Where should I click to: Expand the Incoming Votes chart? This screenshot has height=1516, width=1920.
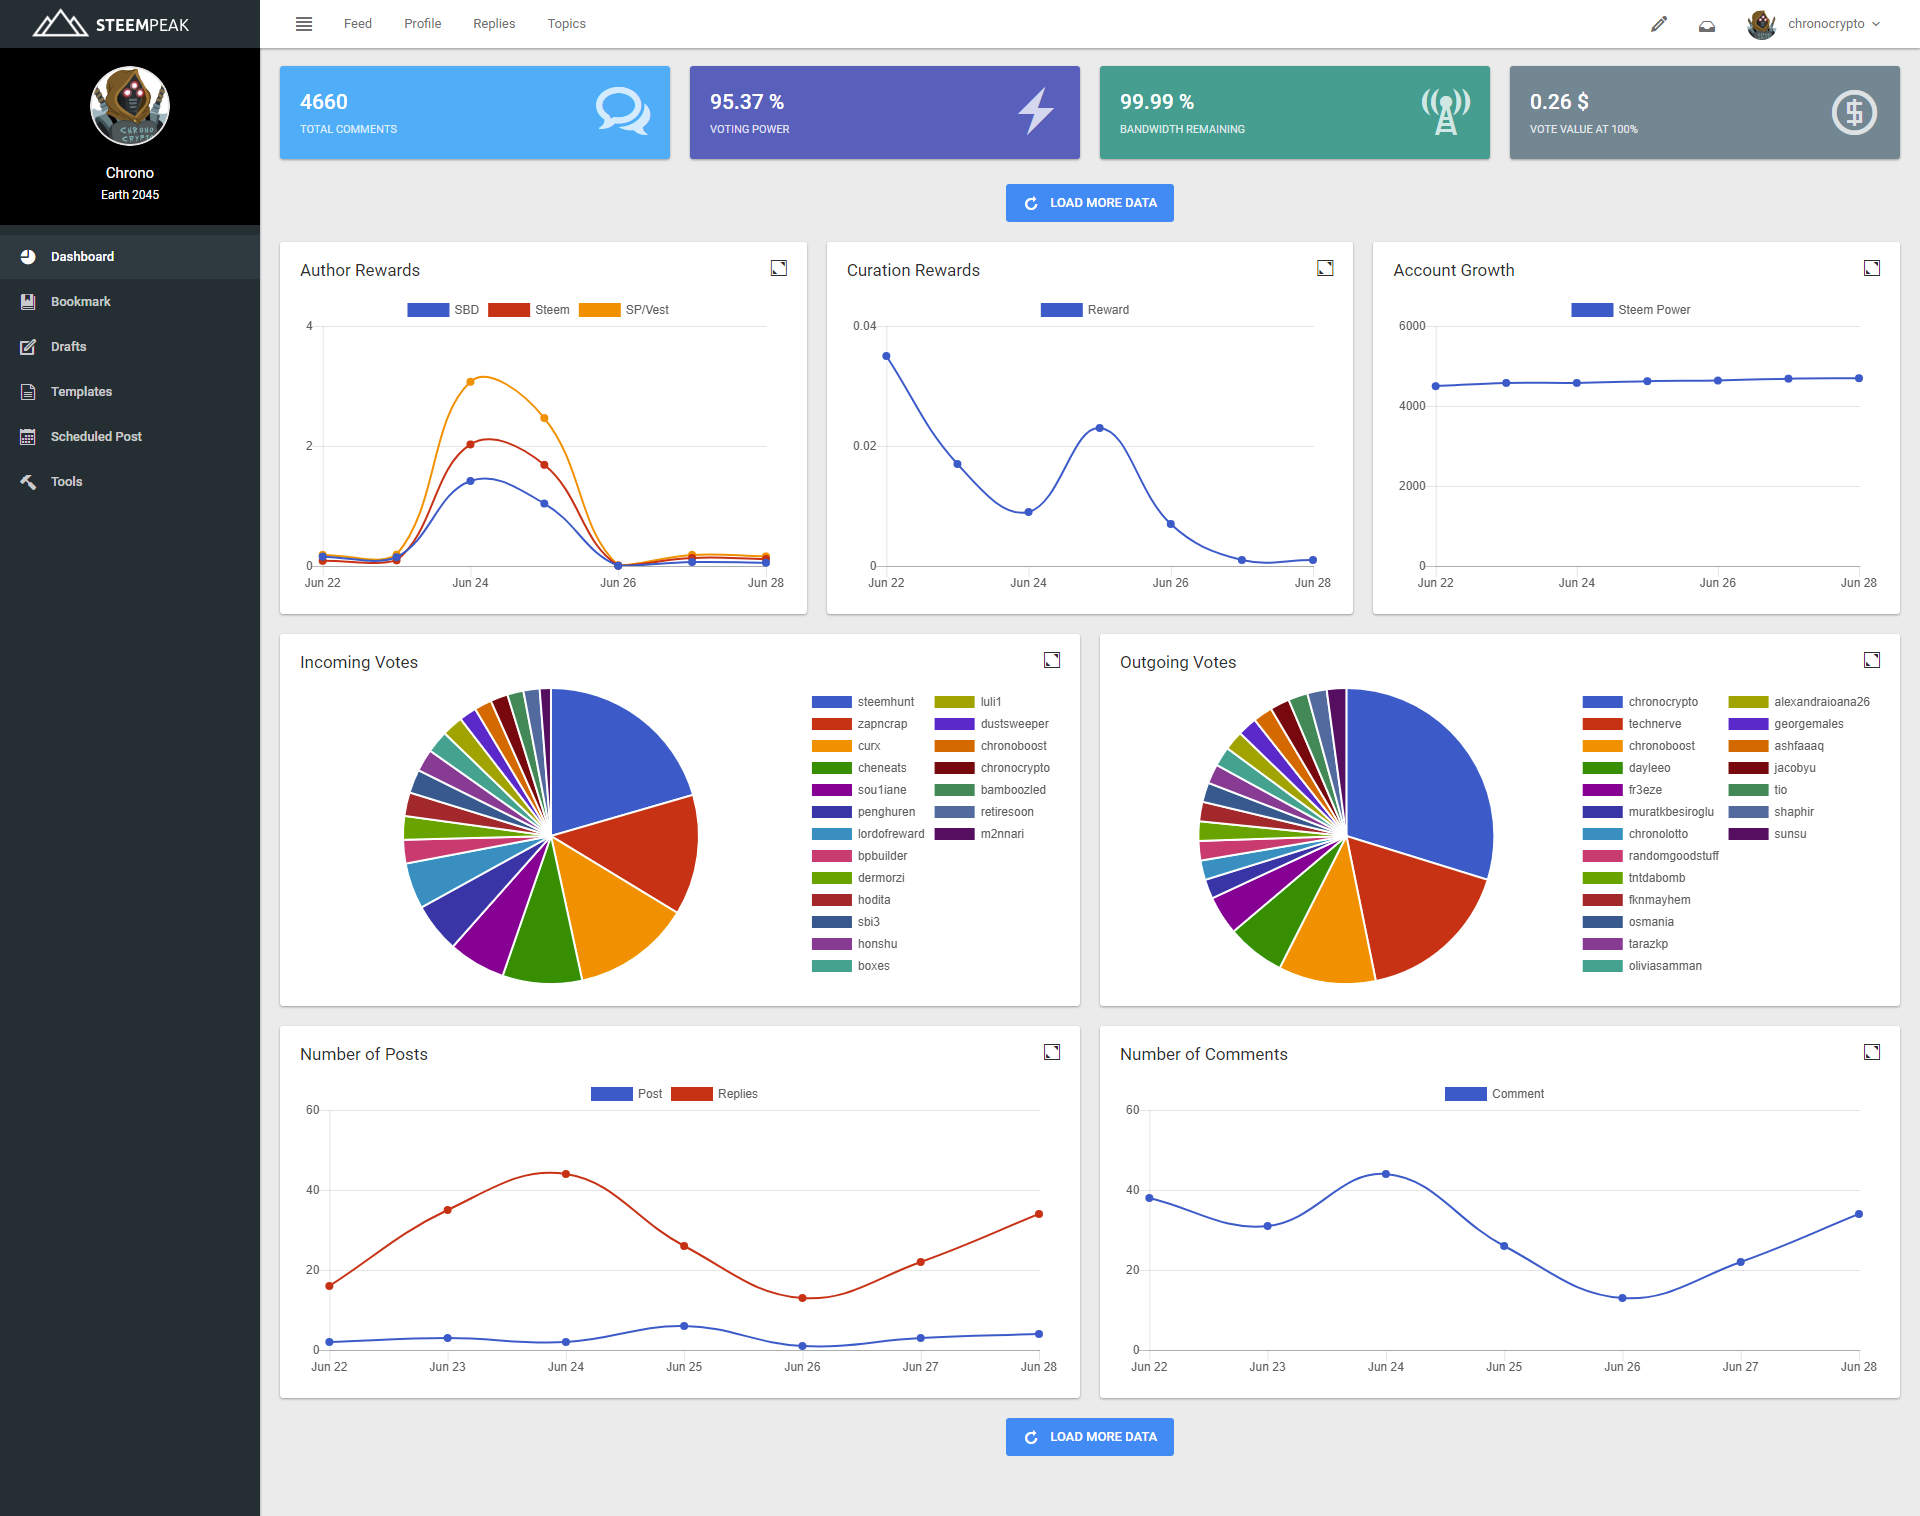(x=1052, y=660)
